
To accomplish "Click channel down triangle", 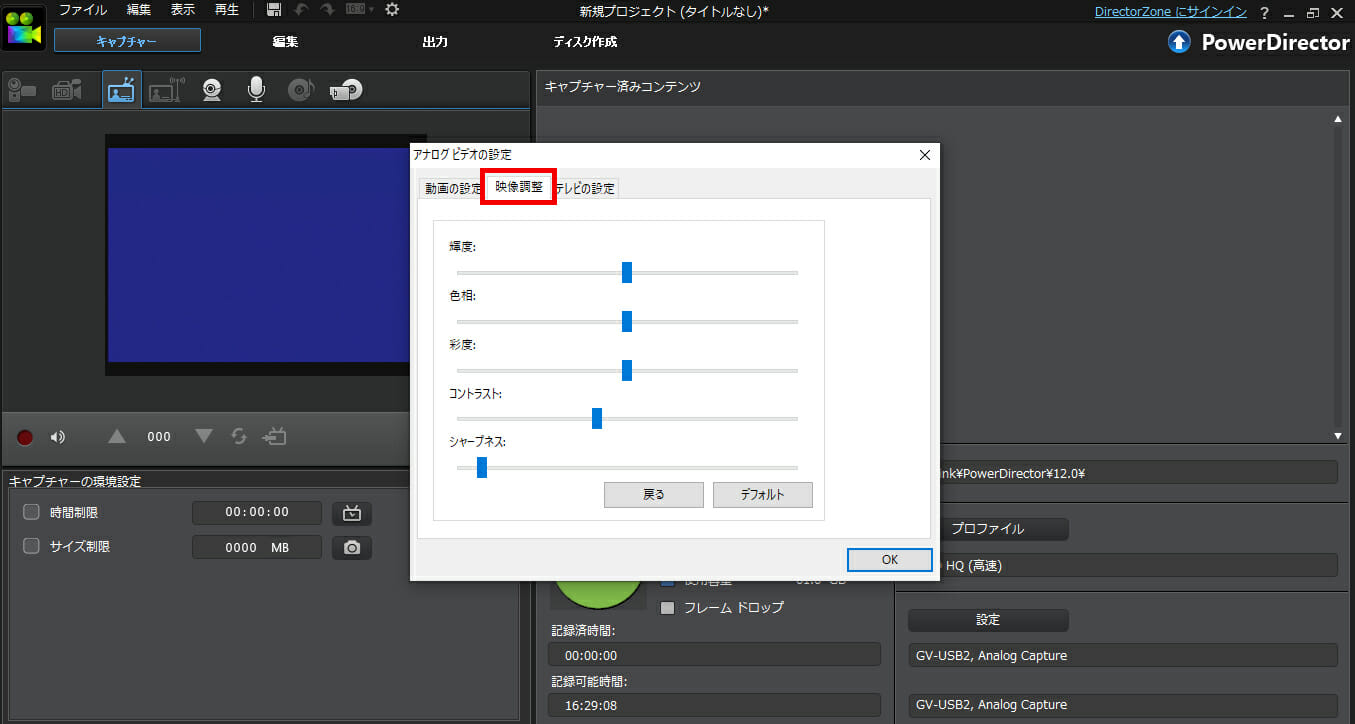I will (204, 436).
